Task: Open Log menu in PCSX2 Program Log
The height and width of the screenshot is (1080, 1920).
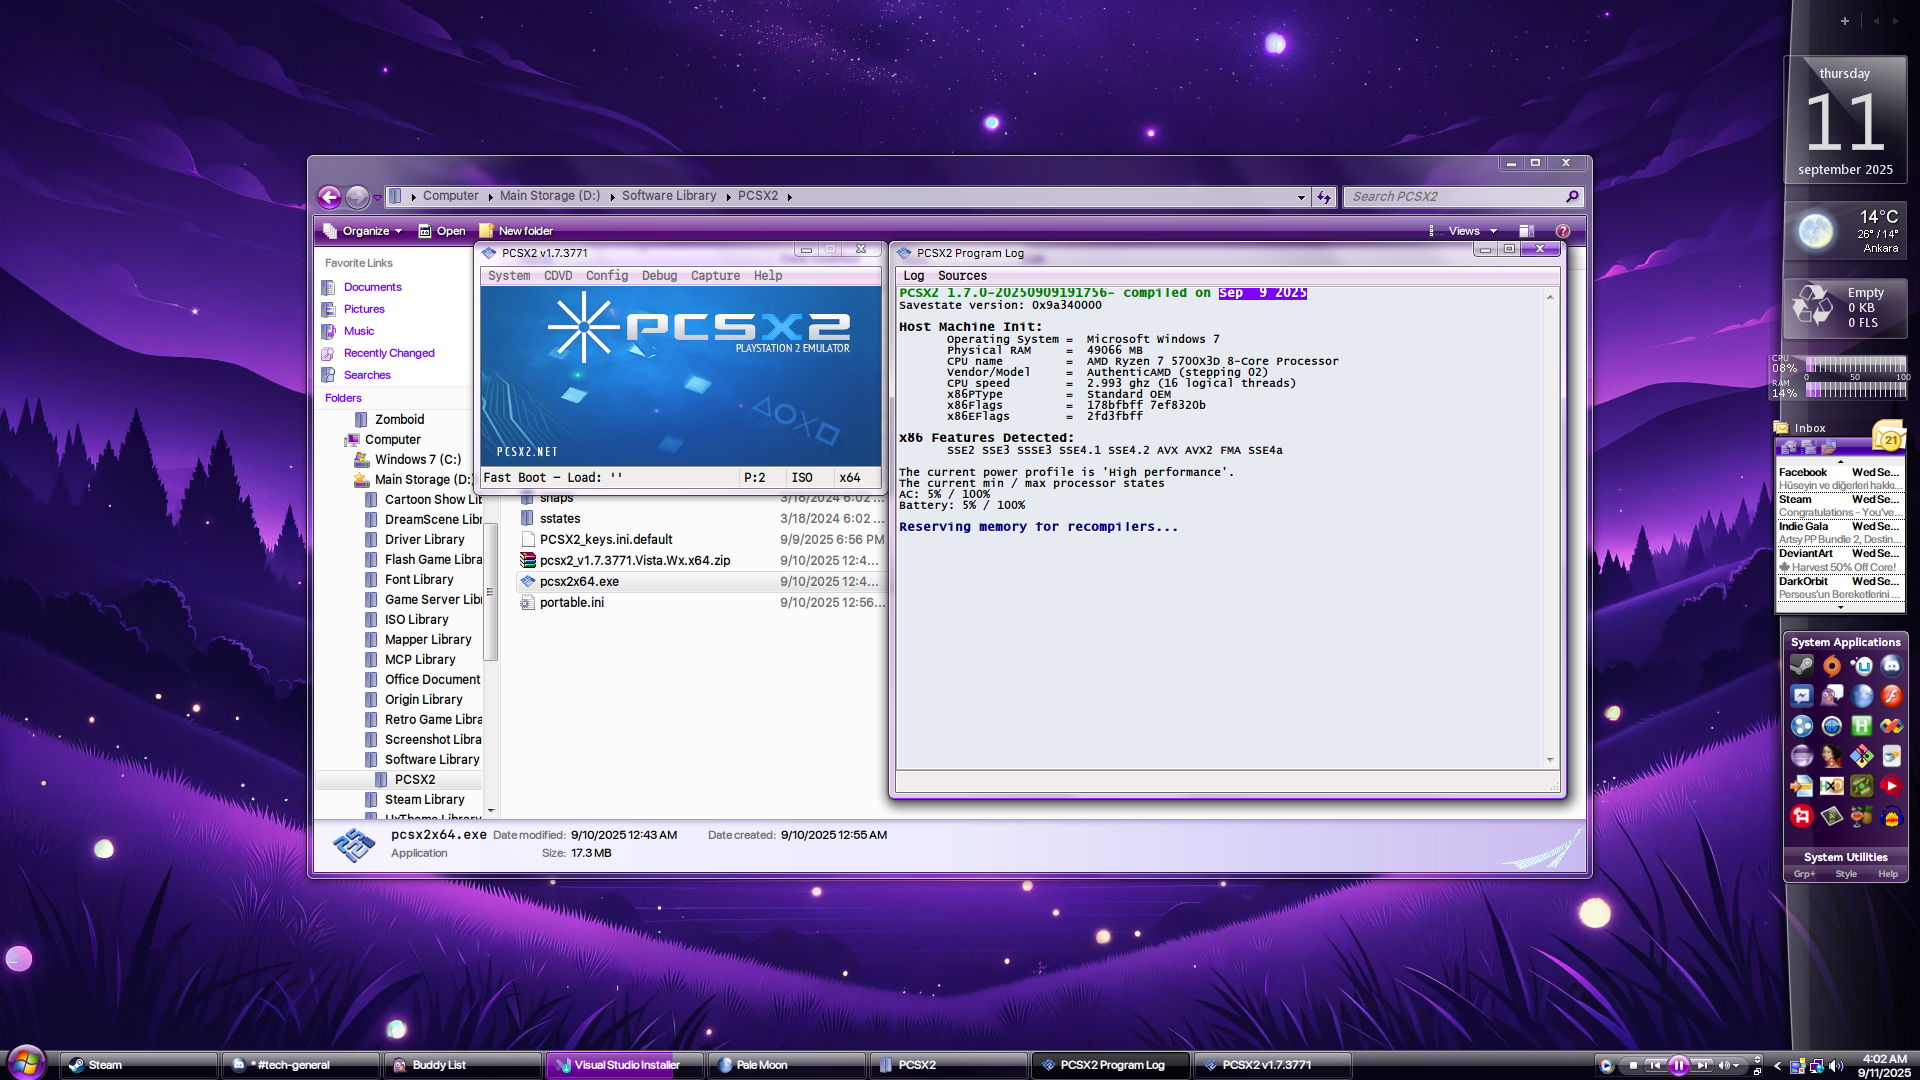Action: 914,276
